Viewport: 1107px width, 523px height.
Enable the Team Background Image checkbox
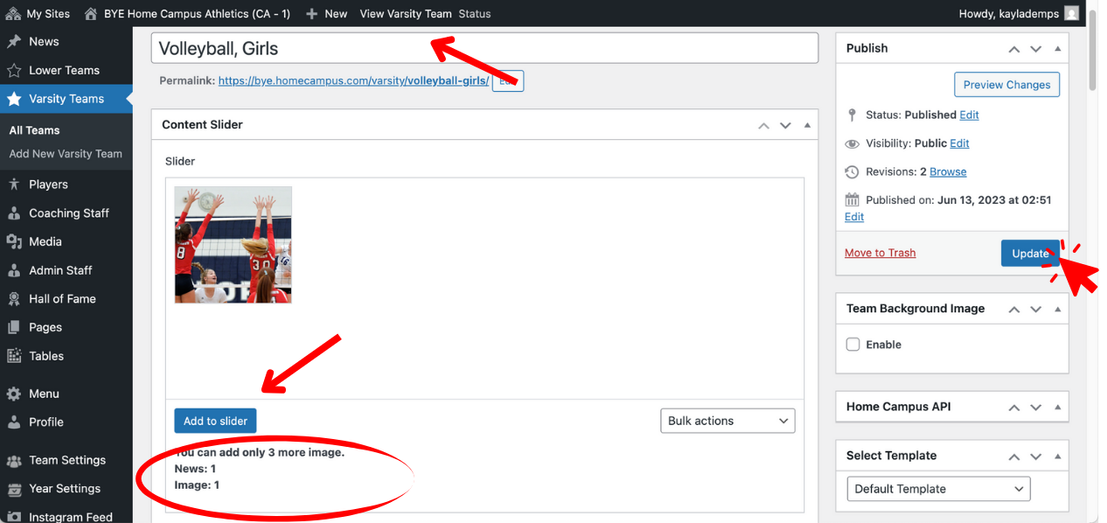click(x=853, y=345)
